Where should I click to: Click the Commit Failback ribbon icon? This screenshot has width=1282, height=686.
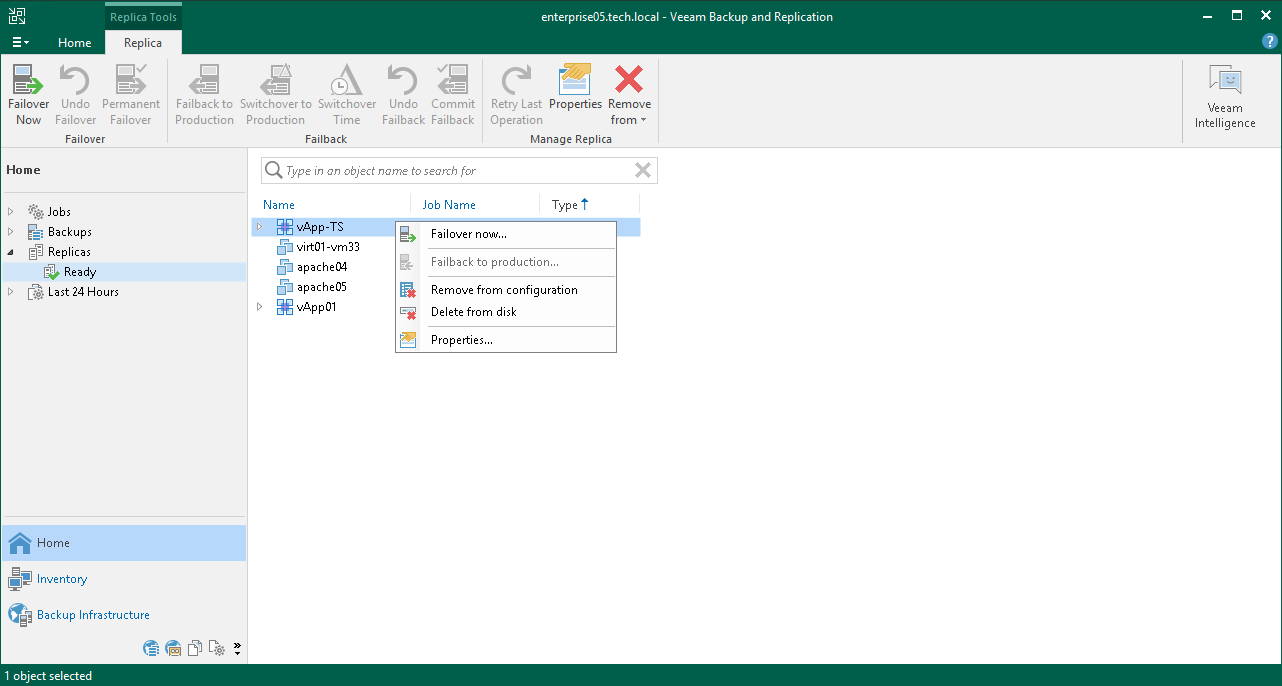point(453,96)
